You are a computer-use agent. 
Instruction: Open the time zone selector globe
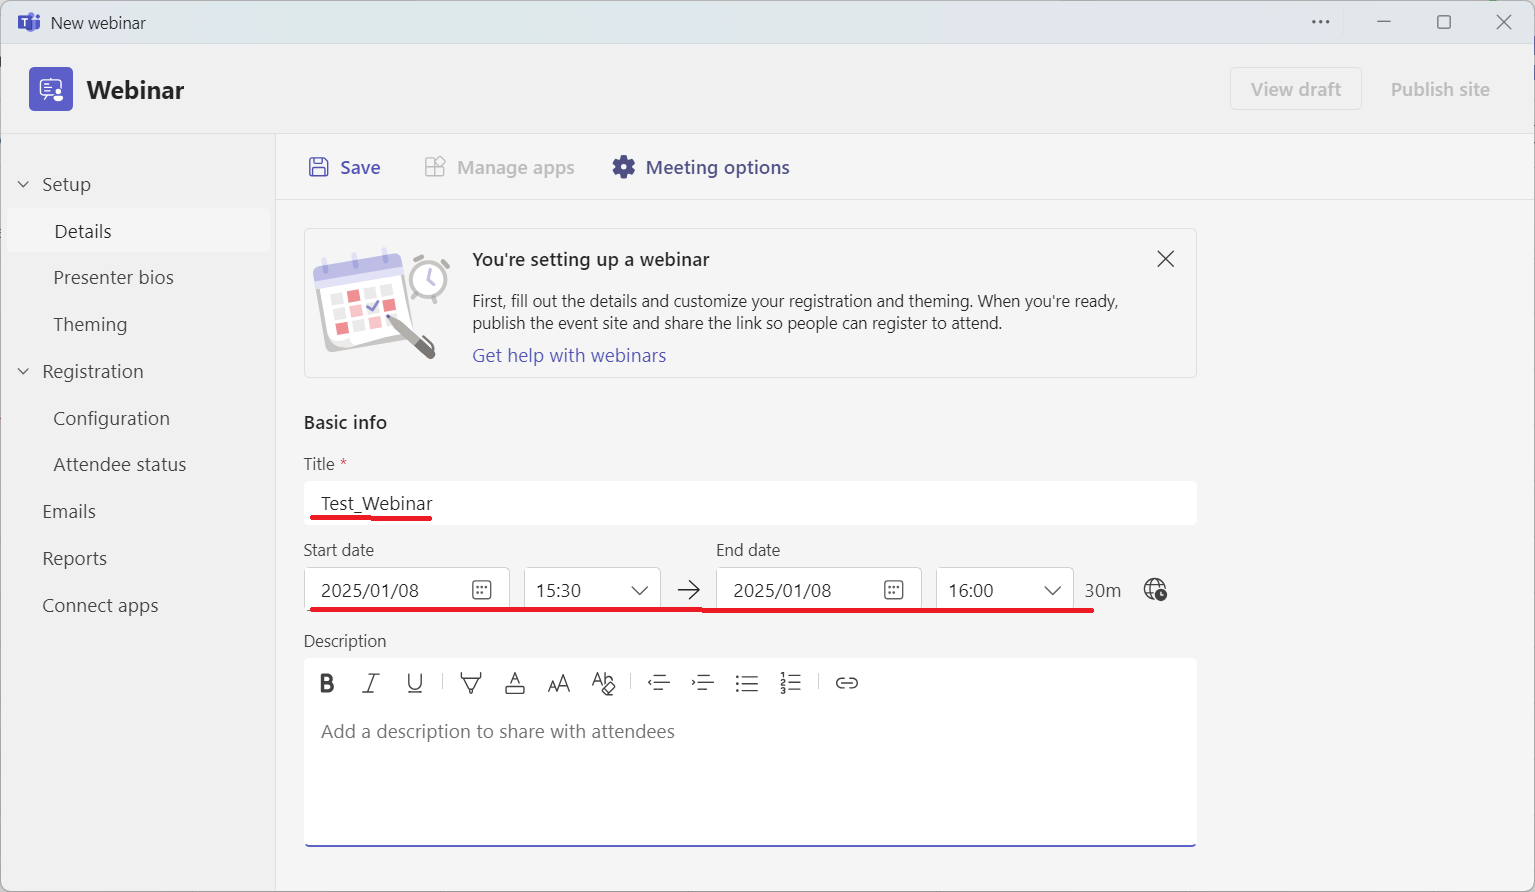pyautogui.click(x=1155, y=590)
